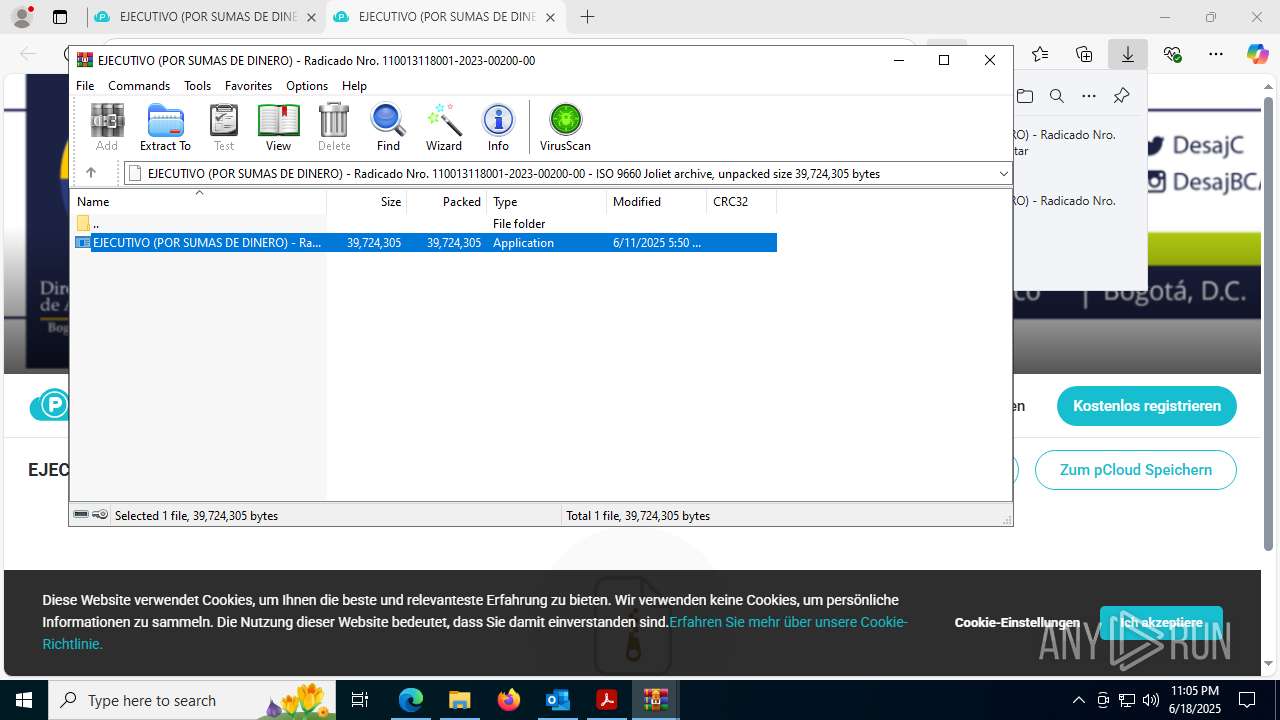The height and width of the screenshot is (720, 1280).
Task: Click the Zum pCloud Speichern button
Action: click(x=1136, y=470)
